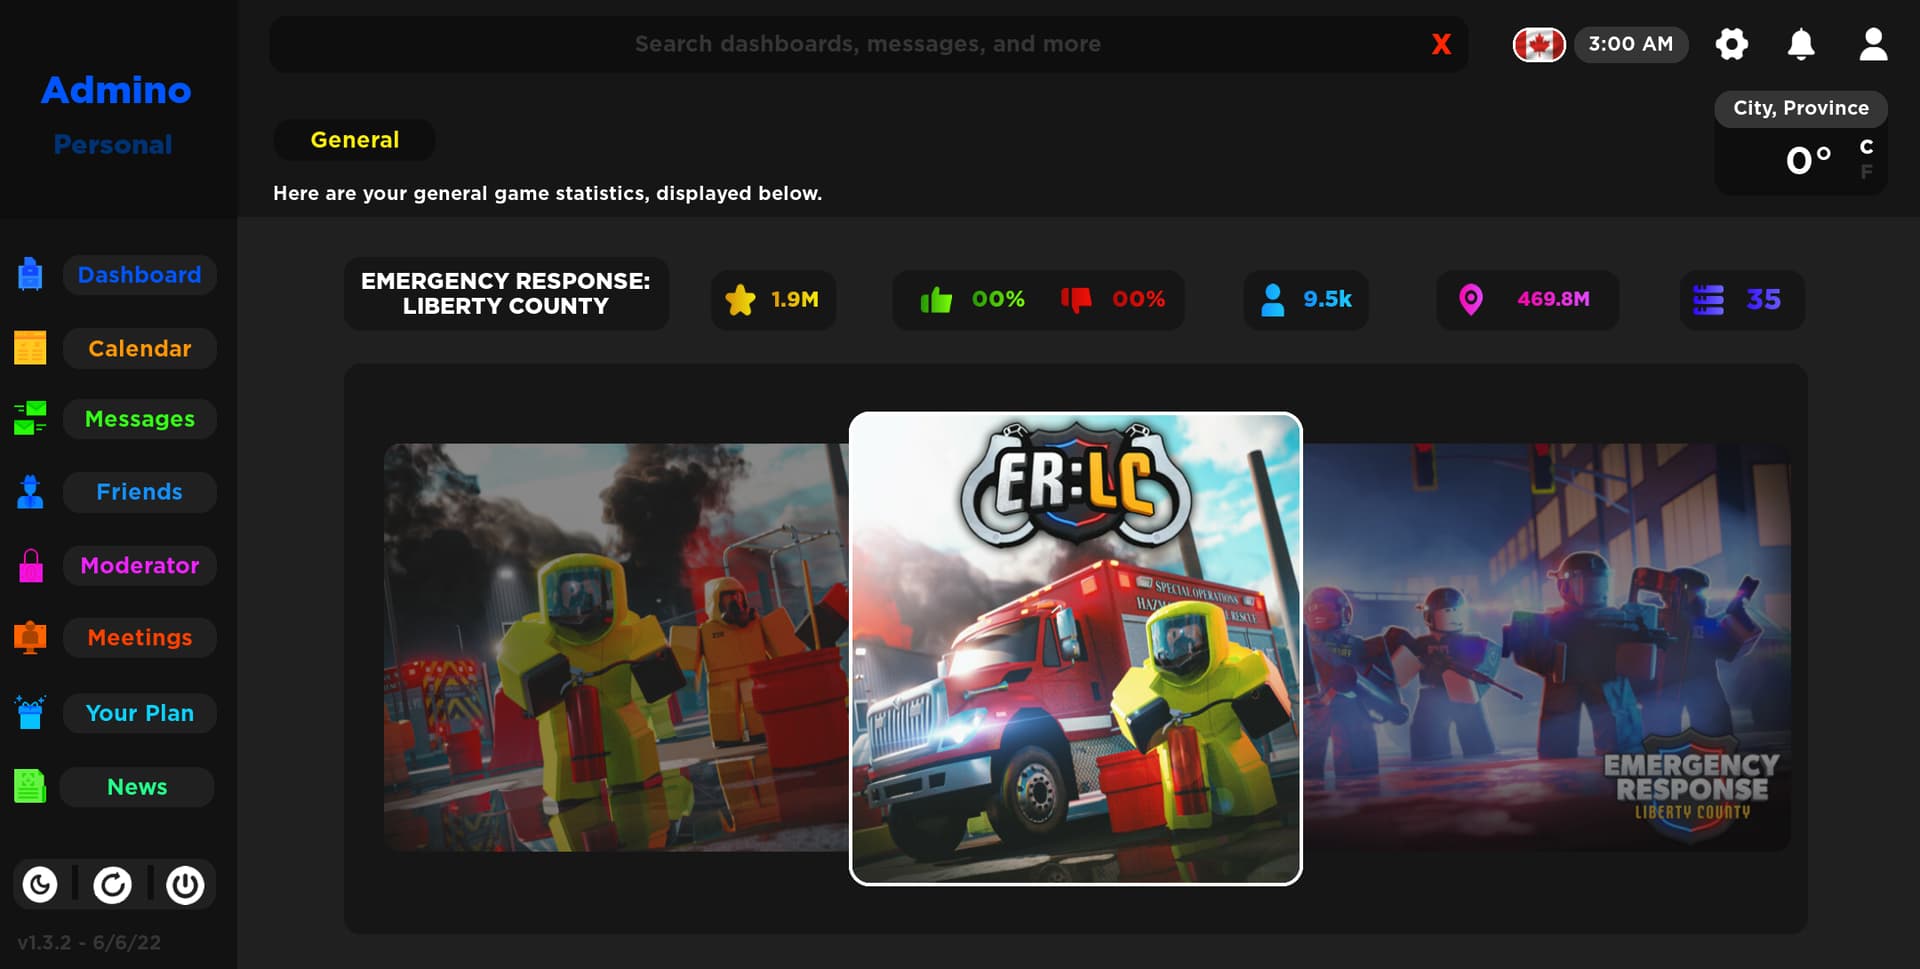Viewport: 1920px width, 969px height.
Task: Click the Emergency Response: Liberty County title
Action: [x=506, y=293]
